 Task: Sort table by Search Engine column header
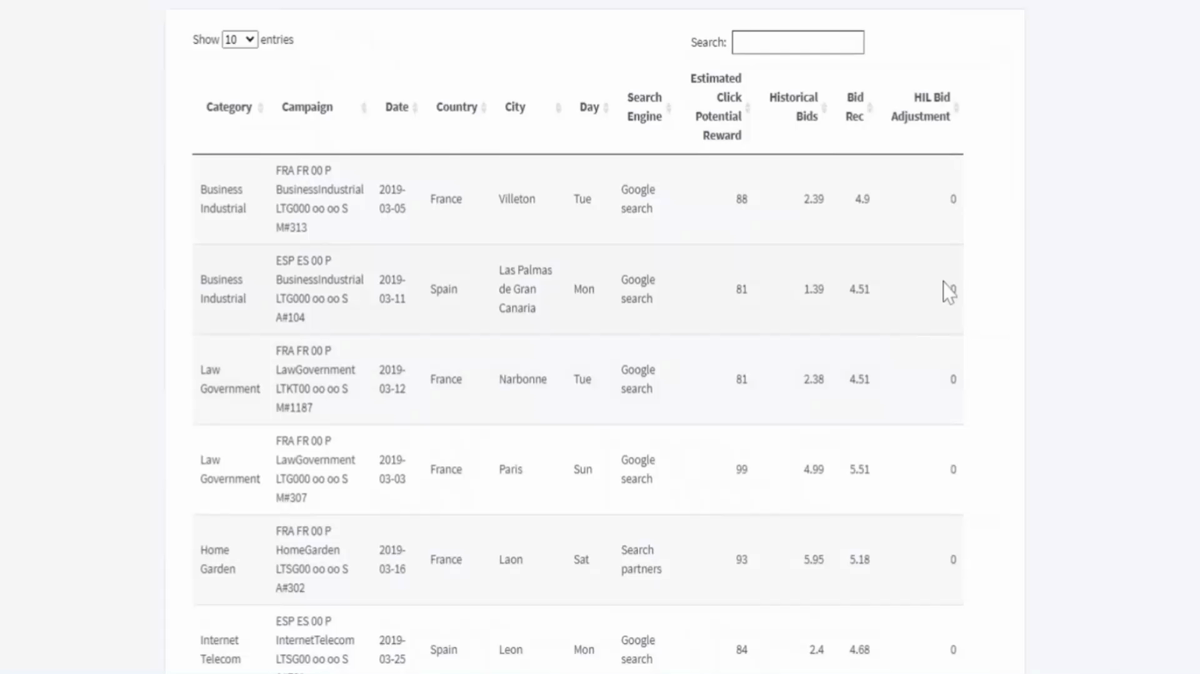pyautogui.click(x=644, y=107)
